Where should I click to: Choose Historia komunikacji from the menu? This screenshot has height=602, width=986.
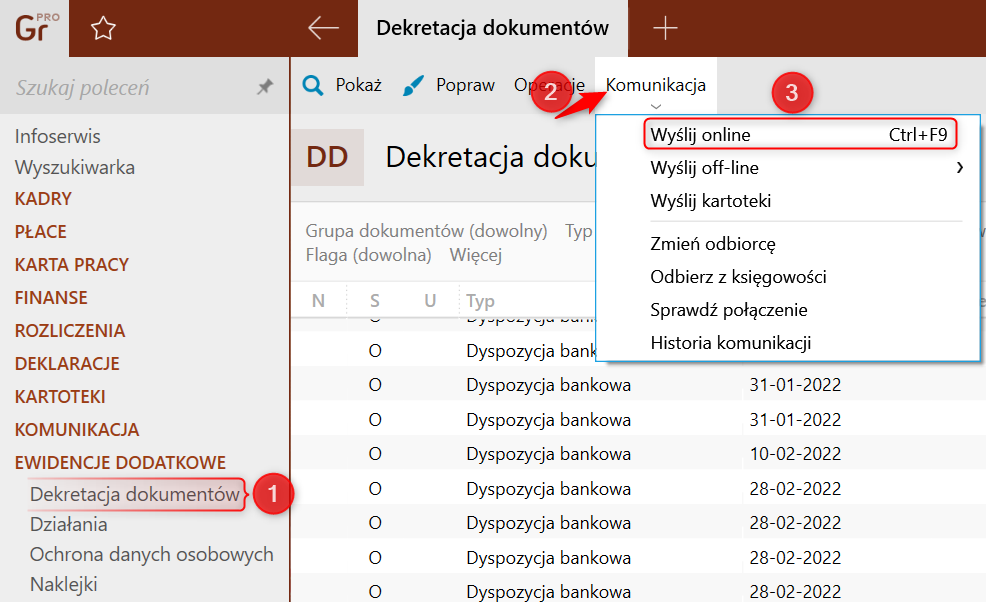(730, 343)
